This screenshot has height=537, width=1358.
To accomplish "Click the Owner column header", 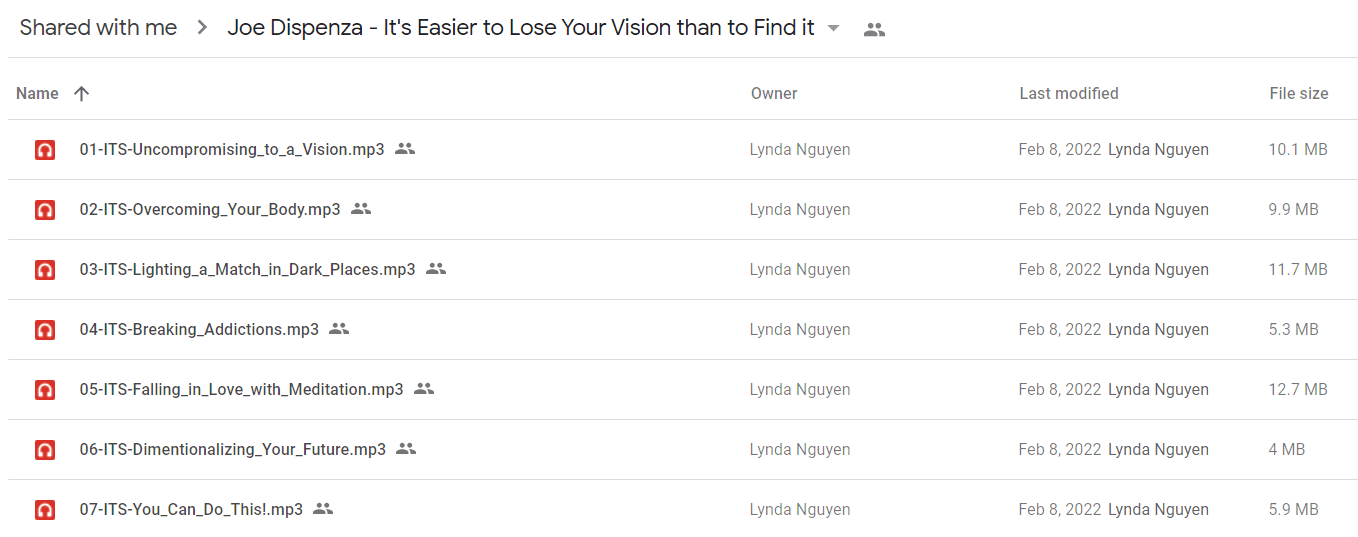I will 774,93.
